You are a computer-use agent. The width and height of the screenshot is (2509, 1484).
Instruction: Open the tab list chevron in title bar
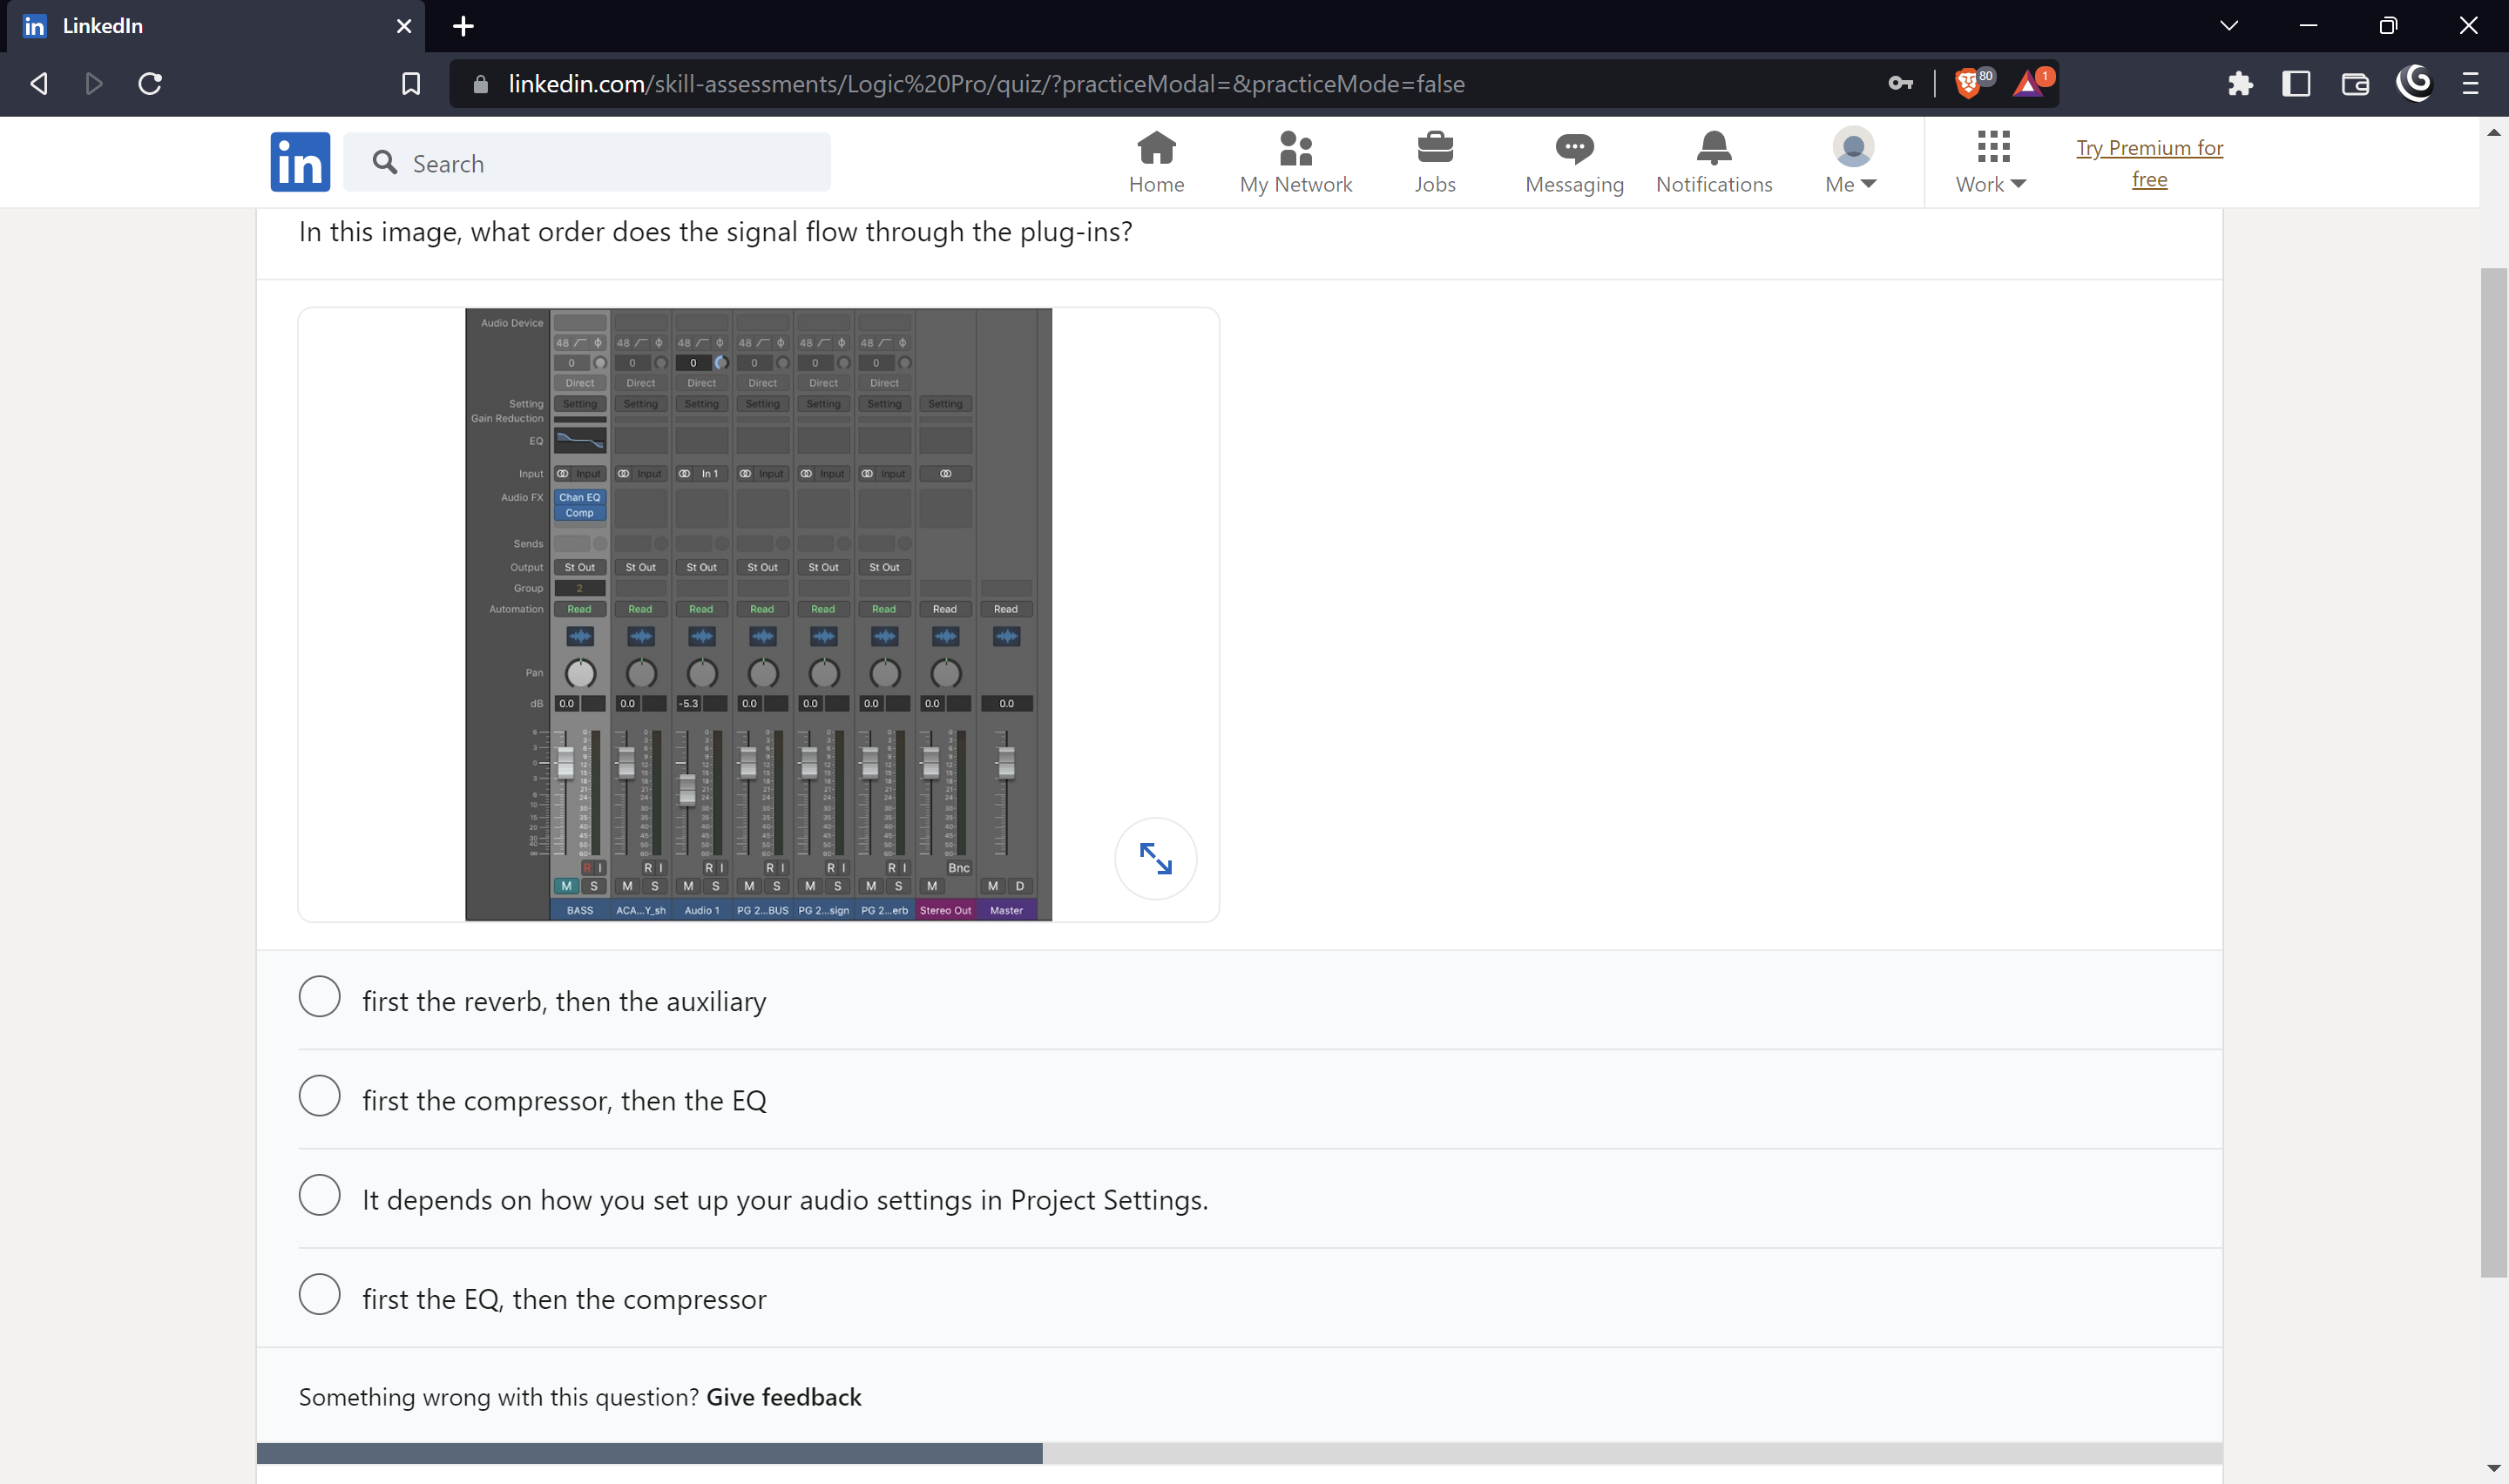(x=2229, y=26)
